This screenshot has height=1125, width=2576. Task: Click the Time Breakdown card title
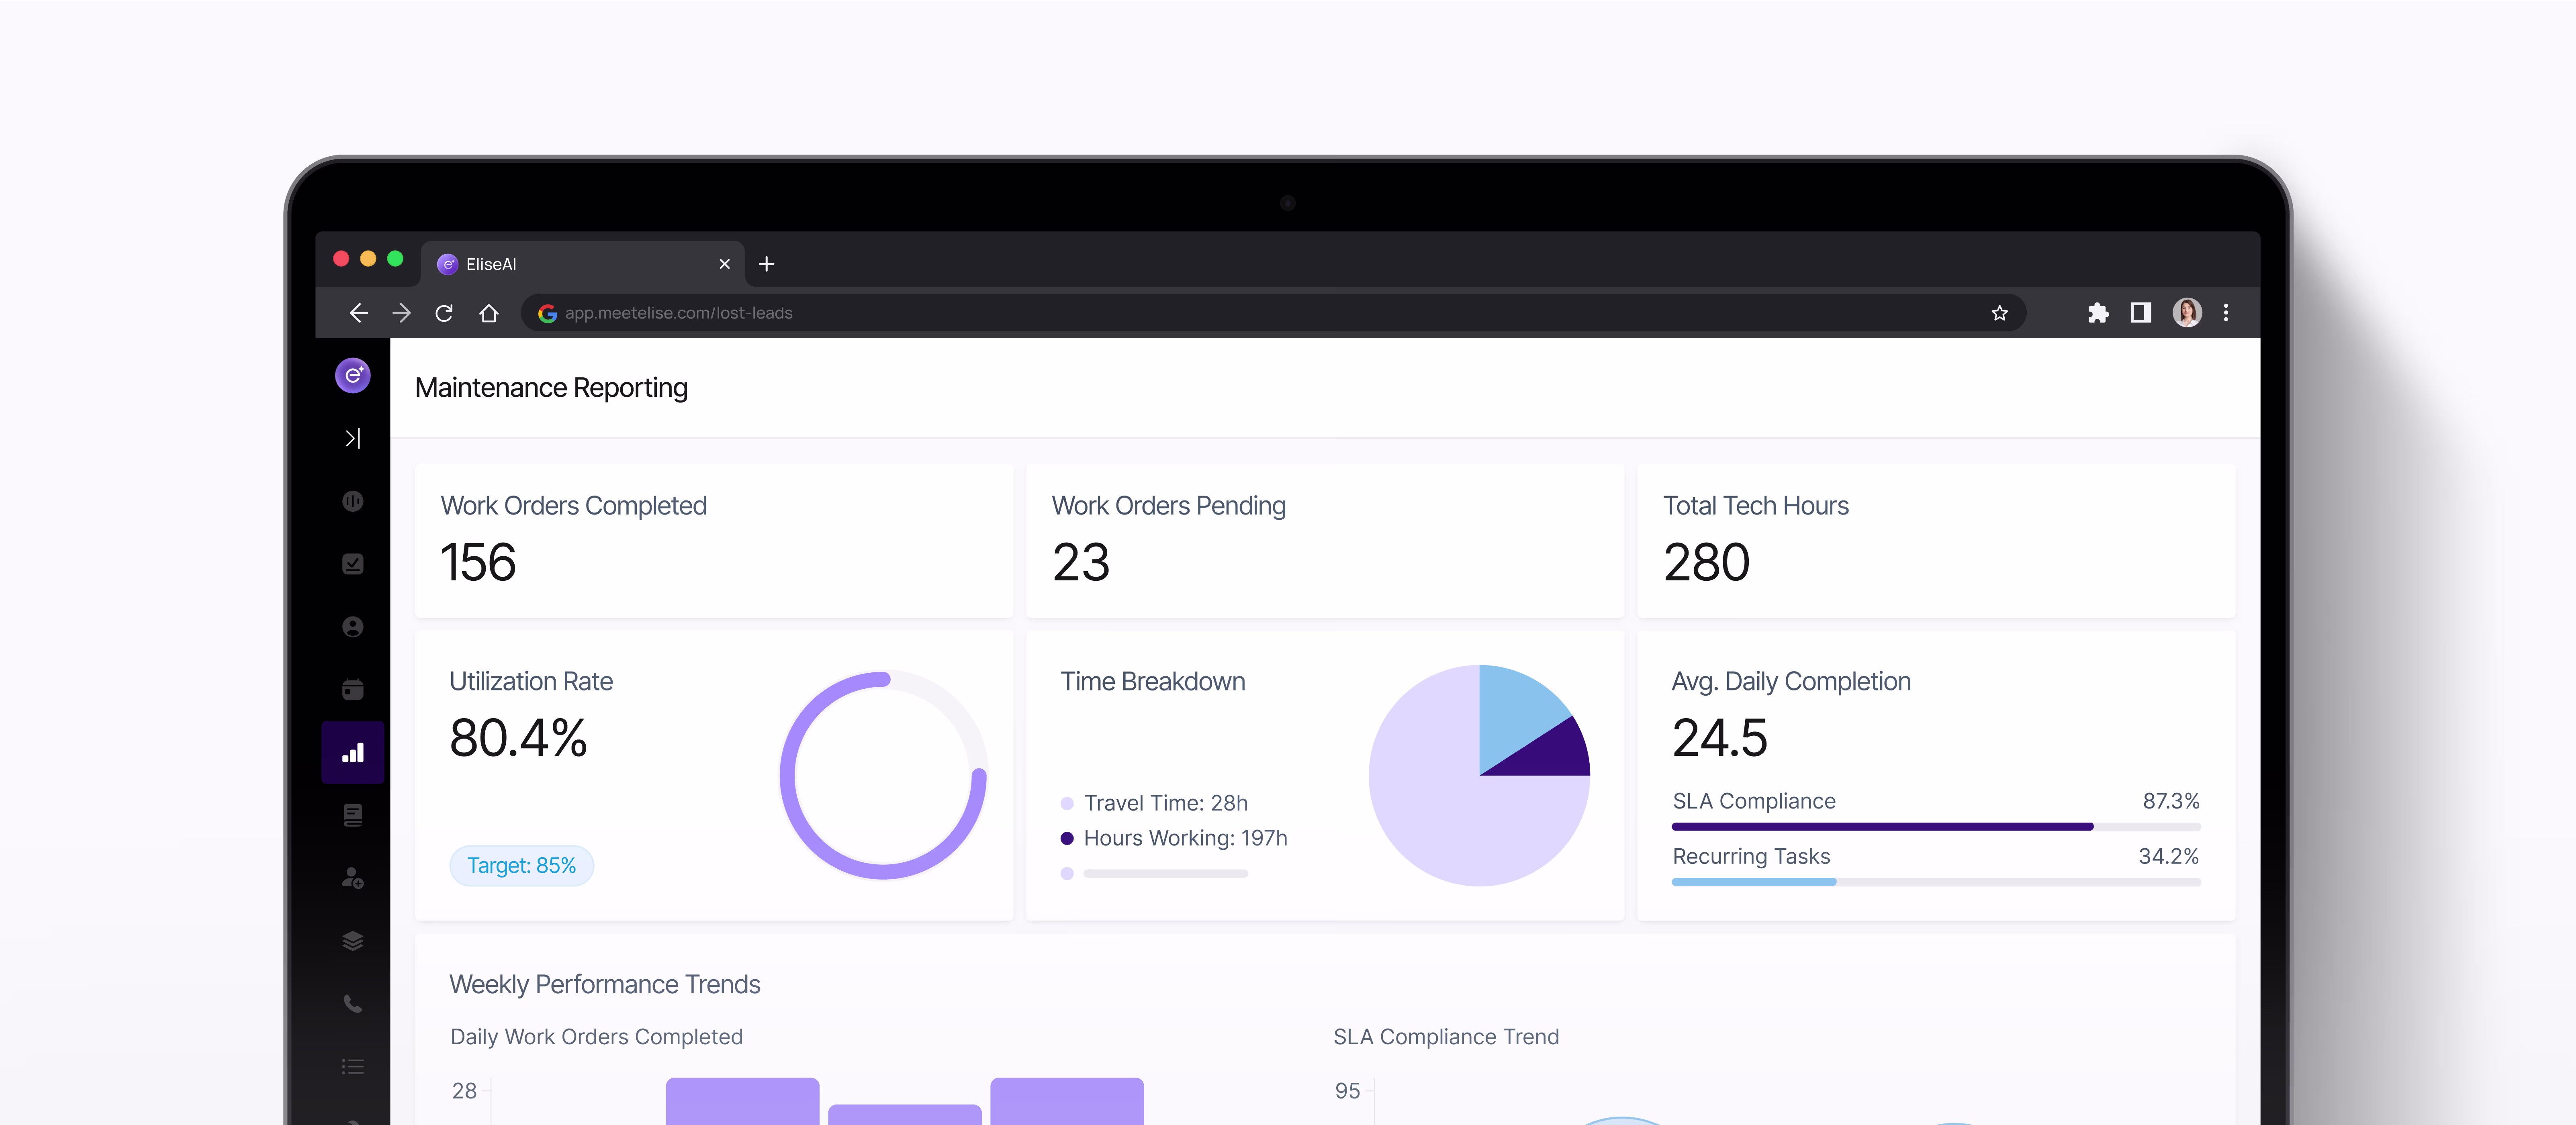(1153, 682)
